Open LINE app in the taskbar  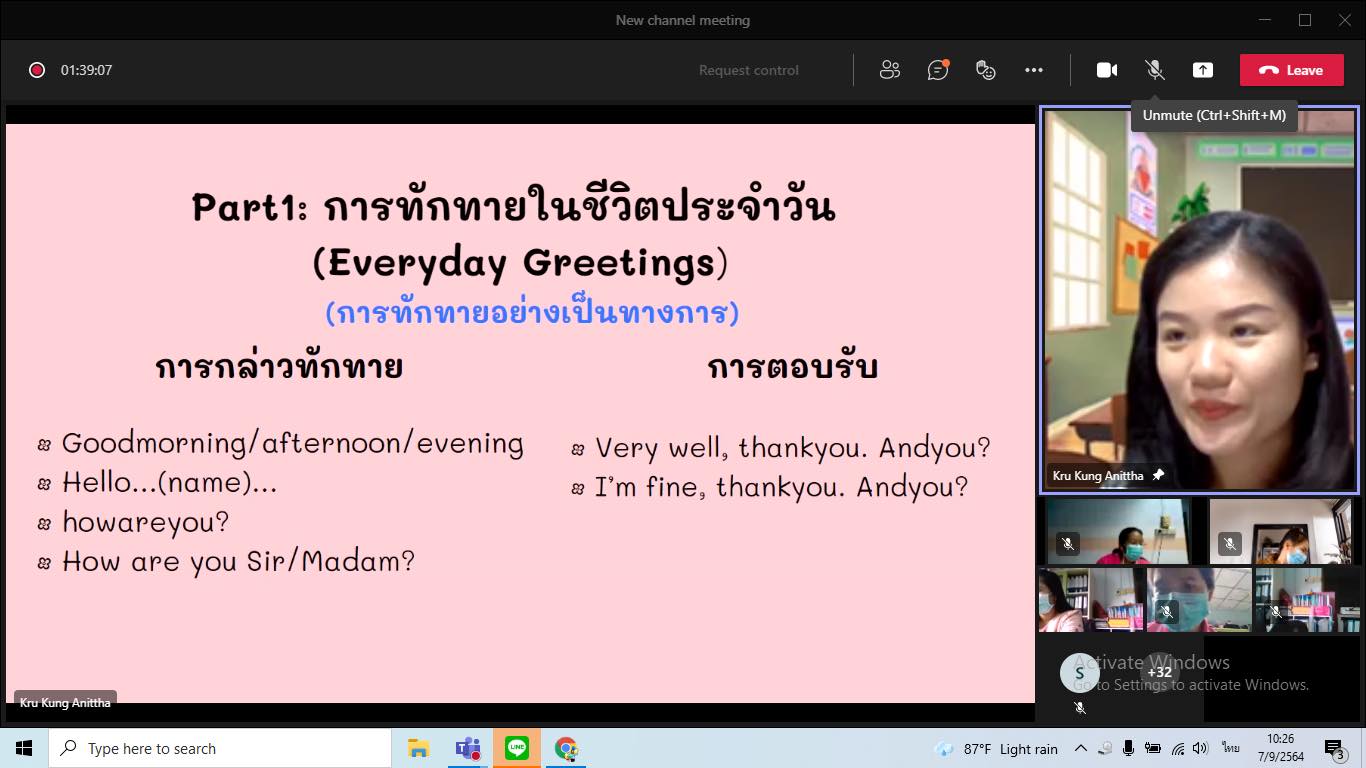[517, 748]
